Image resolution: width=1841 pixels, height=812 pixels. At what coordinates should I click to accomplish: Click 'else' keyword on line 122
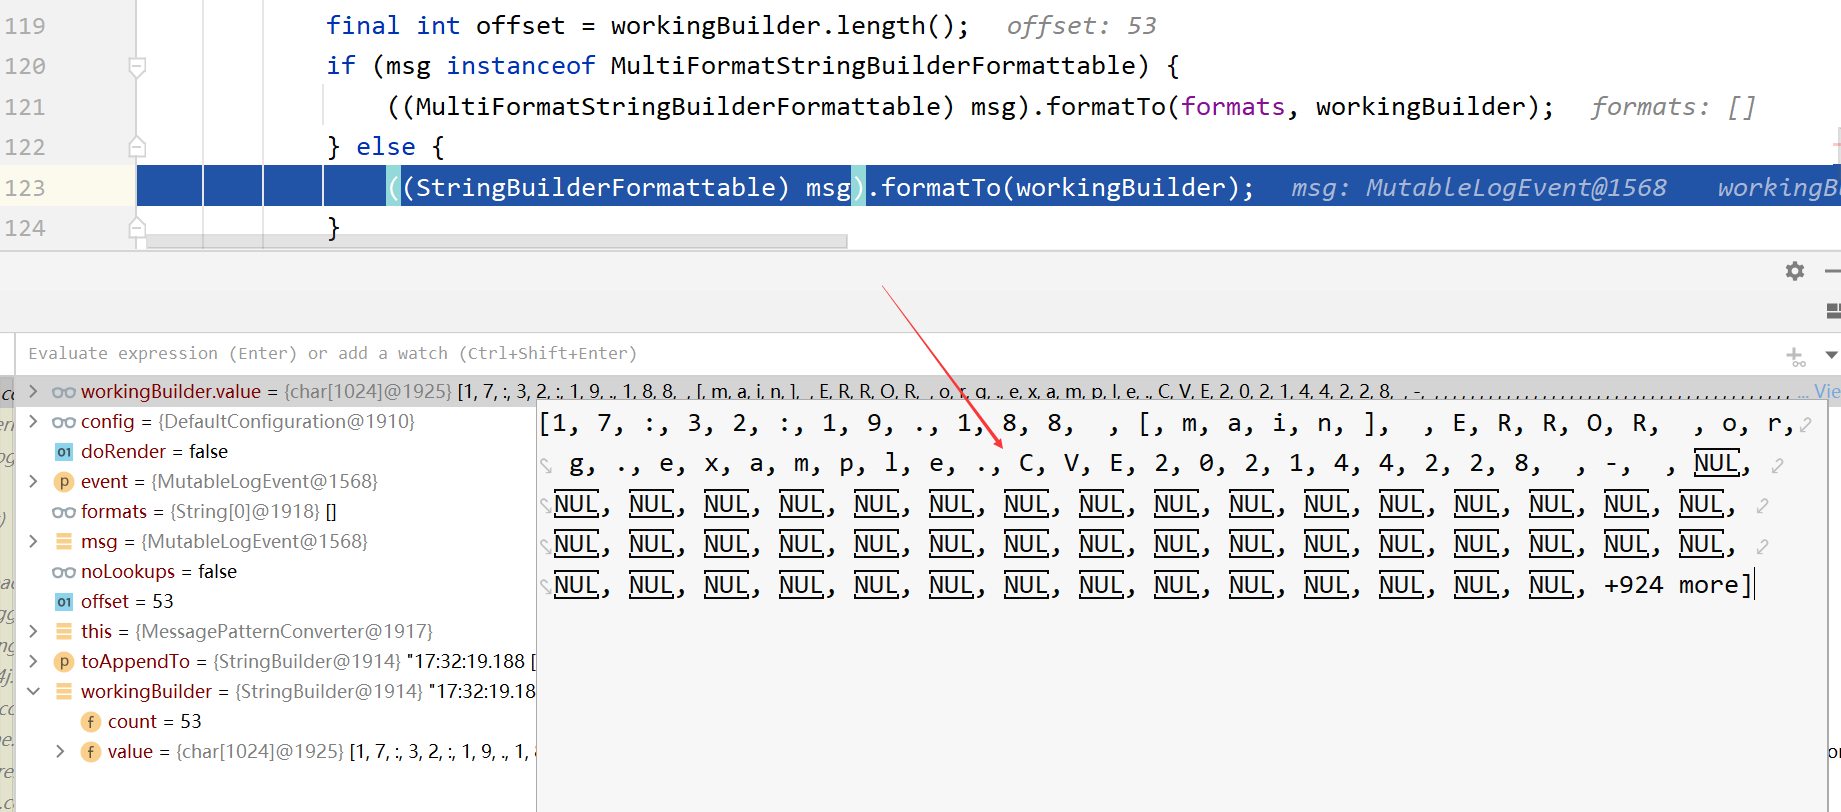pyautogui.click(x=385, y=147)
